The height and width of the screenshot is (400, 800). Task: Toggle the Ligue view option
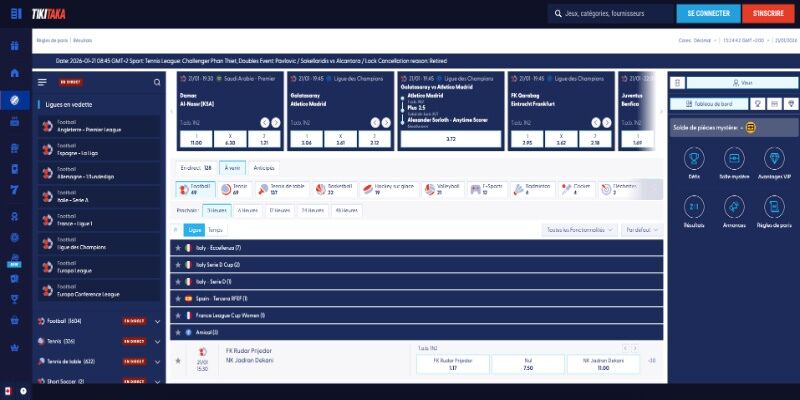[x=194, y=229]
